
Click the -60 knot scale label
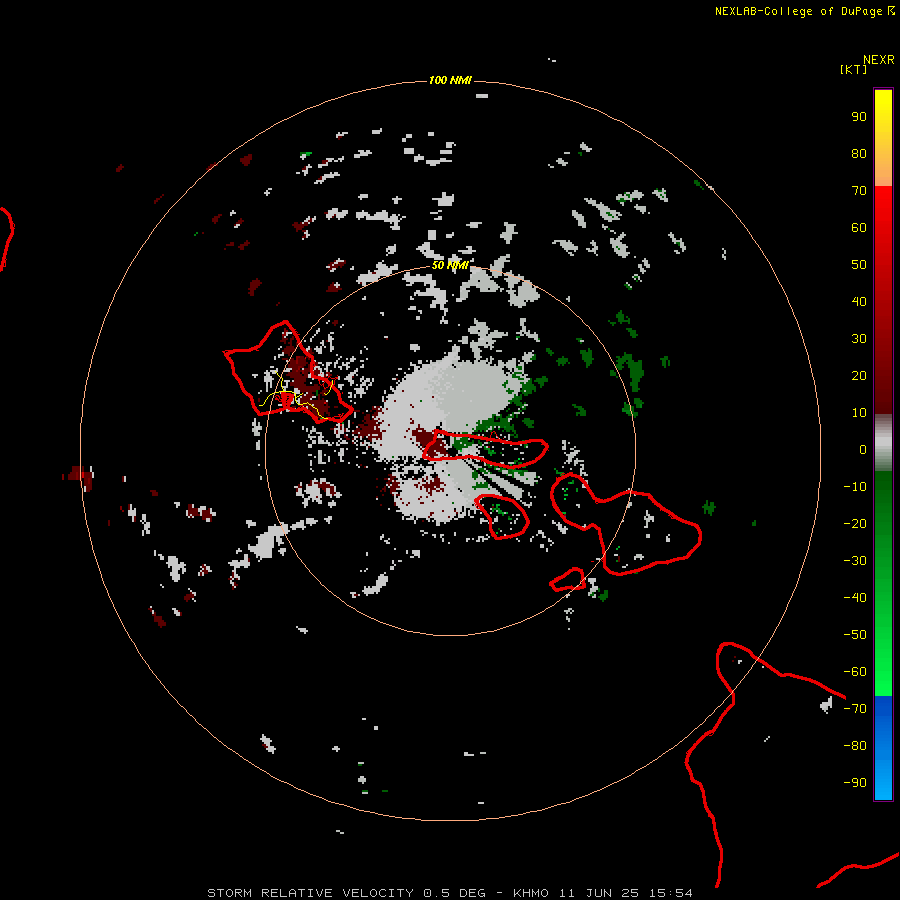(x=855, y=672)
